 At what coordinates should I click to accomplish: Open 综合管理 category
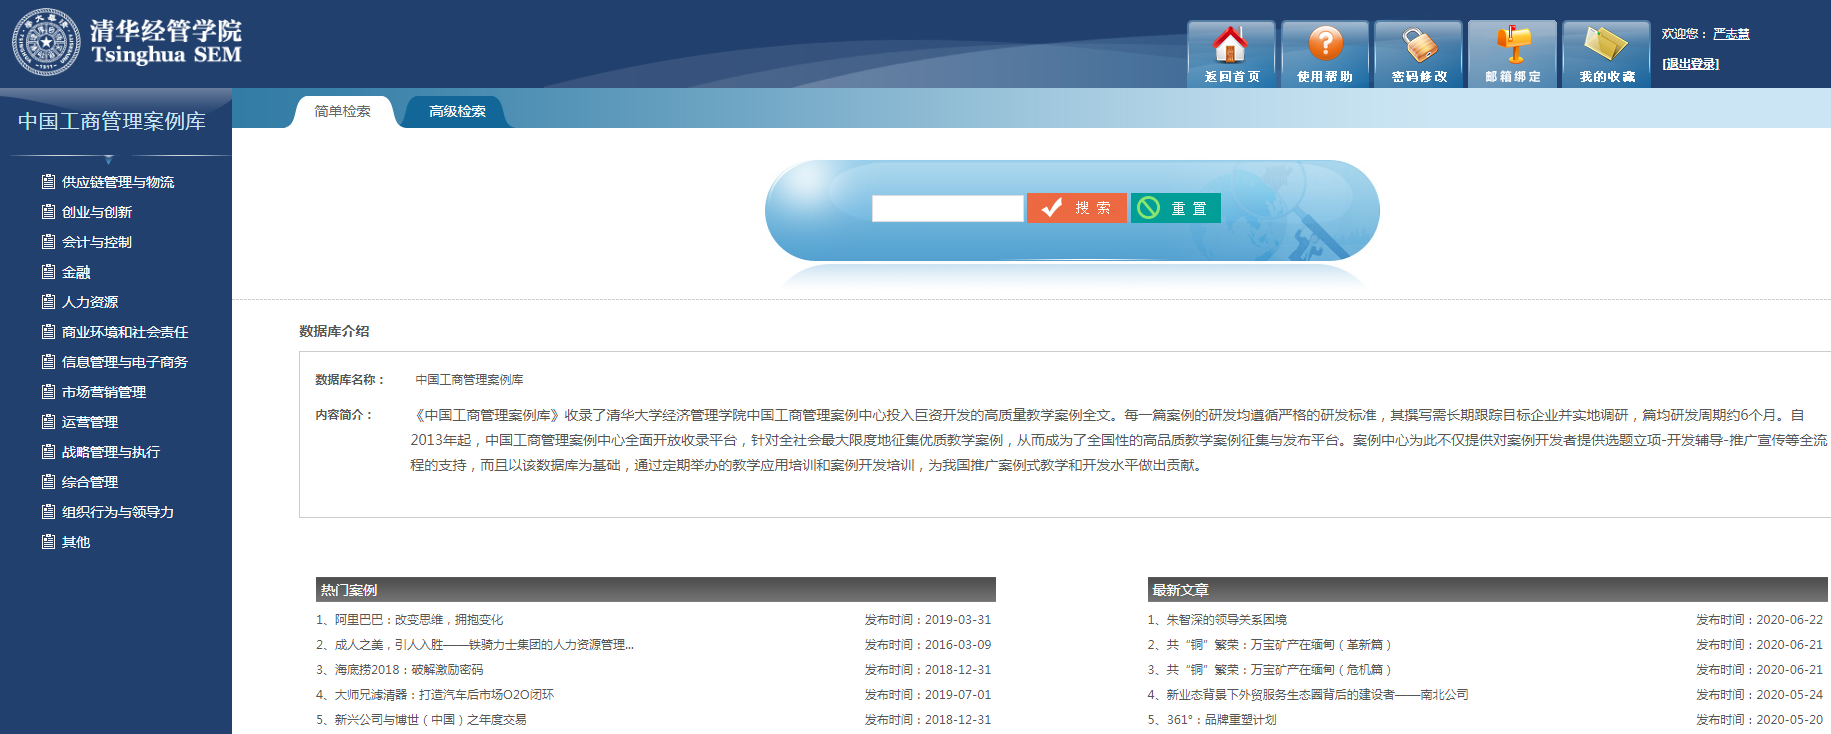tap(90, 482)
